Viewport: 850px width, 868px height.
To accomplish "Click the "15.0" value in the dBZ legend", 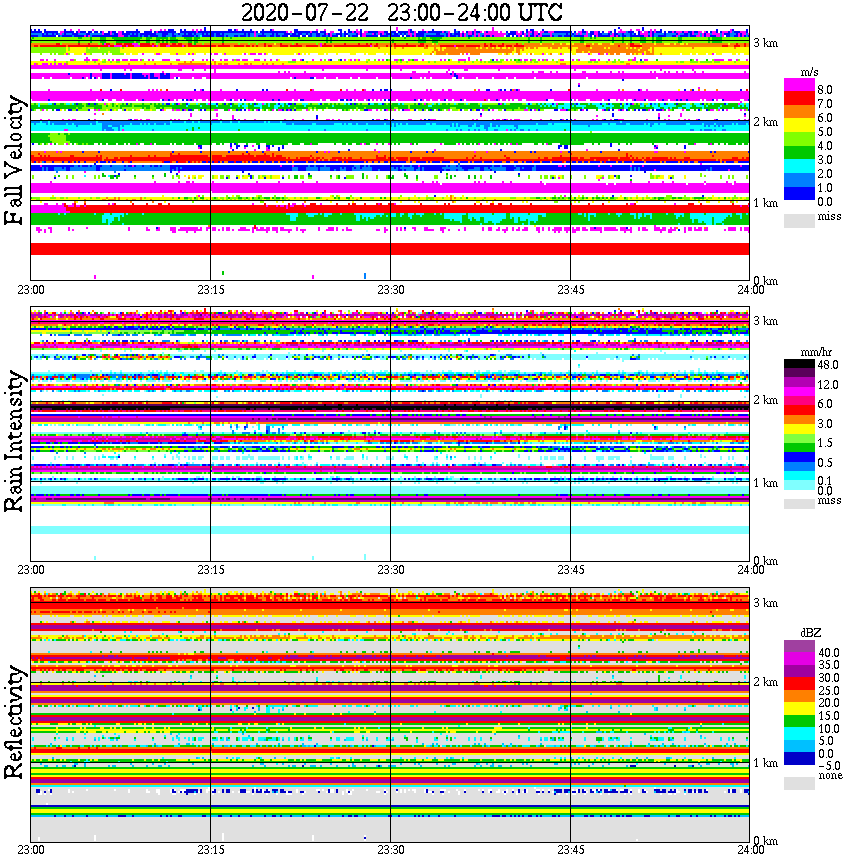I will pos(829,716).
